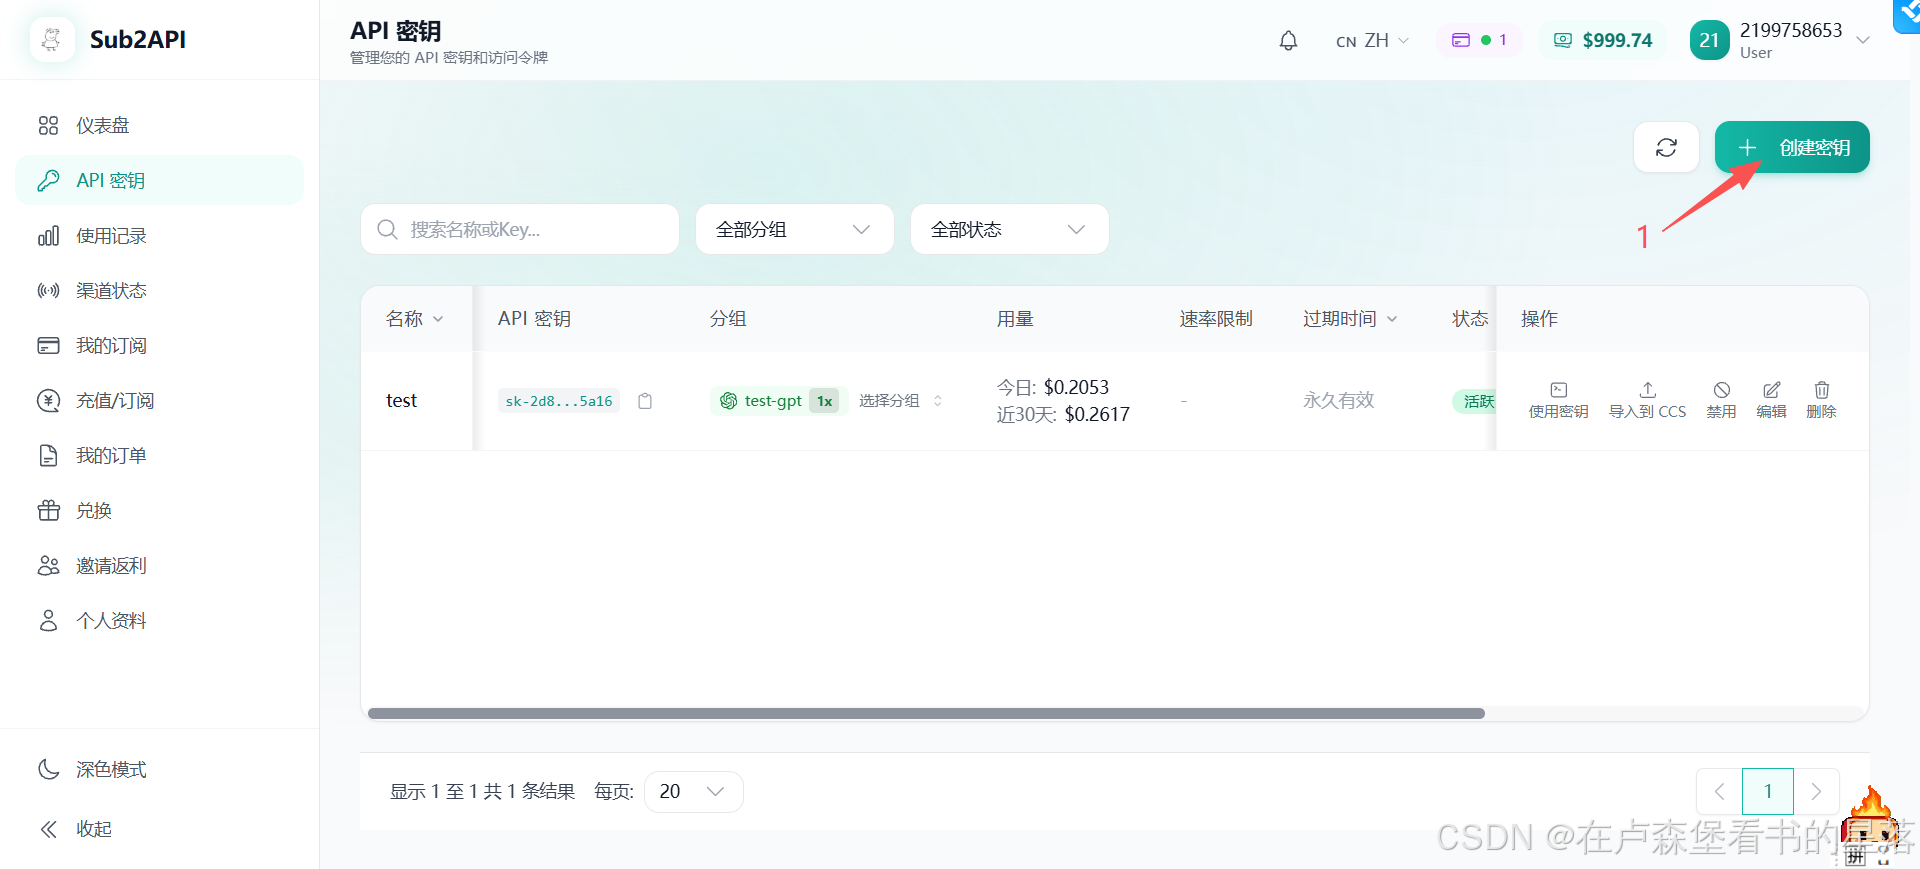The width and height of the screenshot is (1920, 869).
Task: Click the $999.74 balance badge
Action: coord(1603,40)
